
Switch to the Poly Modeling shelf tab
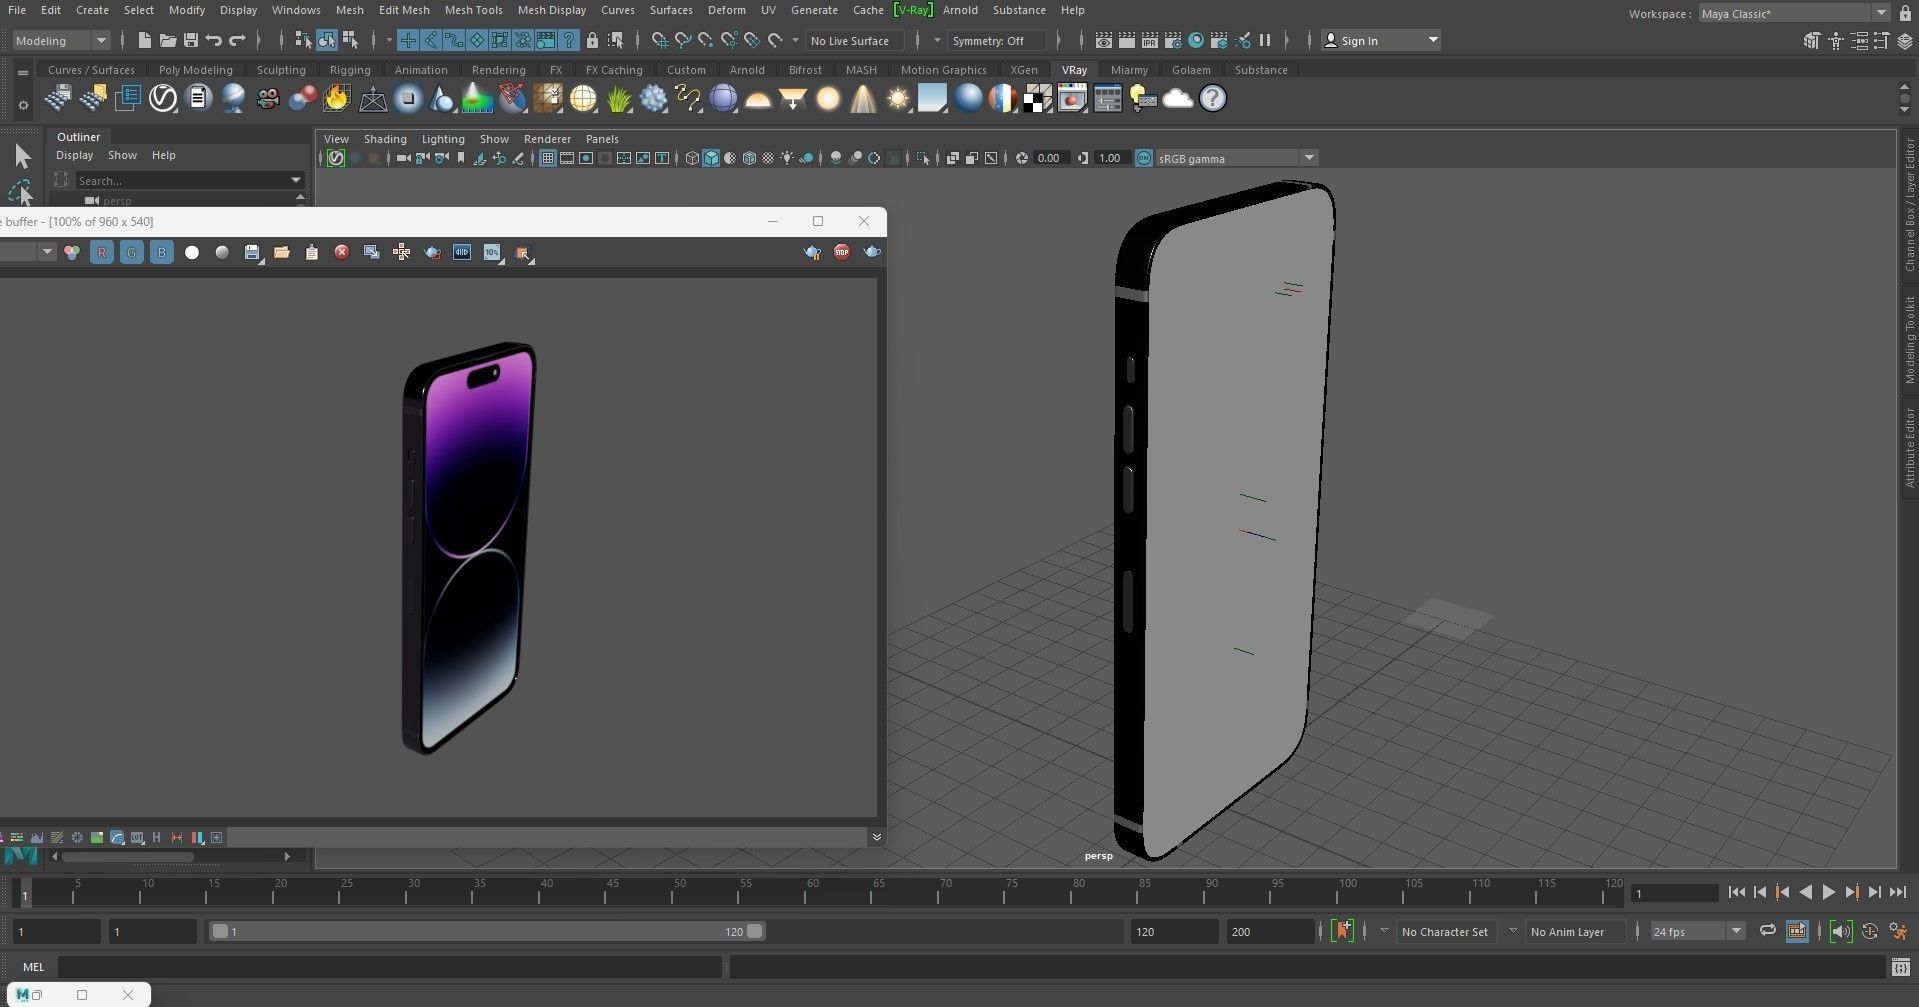[195, 69]
